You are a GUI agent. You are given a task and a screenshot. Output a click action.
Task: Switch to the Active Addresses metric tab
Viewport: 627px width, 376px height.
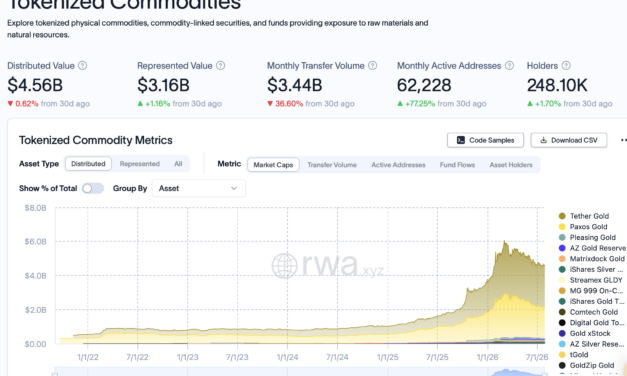398,165
